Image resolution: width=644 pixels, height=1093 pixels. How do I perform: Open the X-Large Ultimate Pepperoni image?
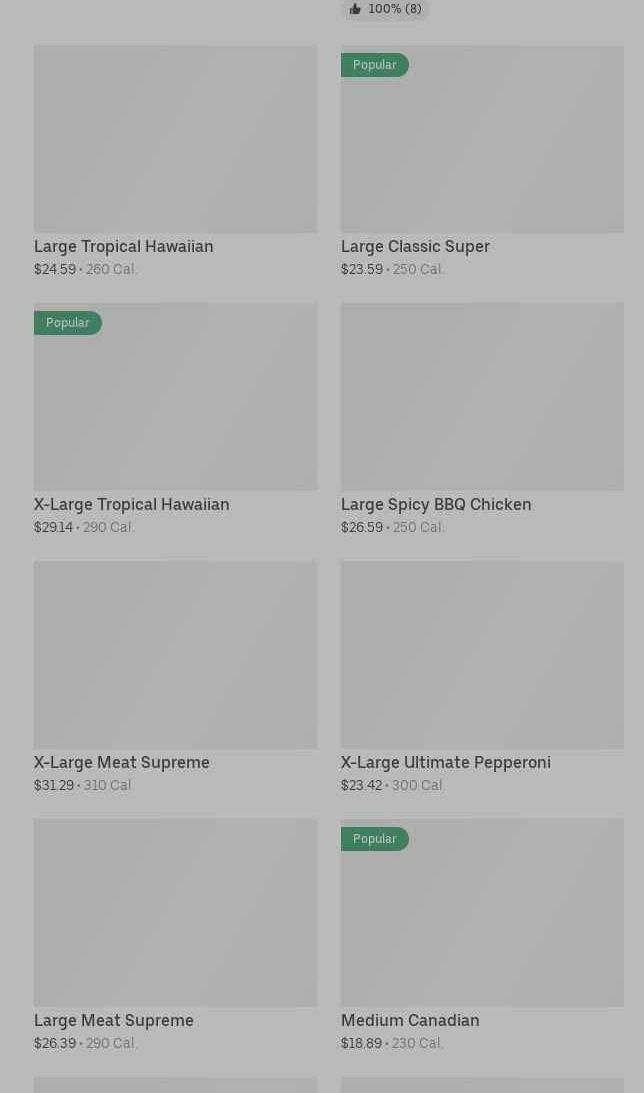coord(482,655)
